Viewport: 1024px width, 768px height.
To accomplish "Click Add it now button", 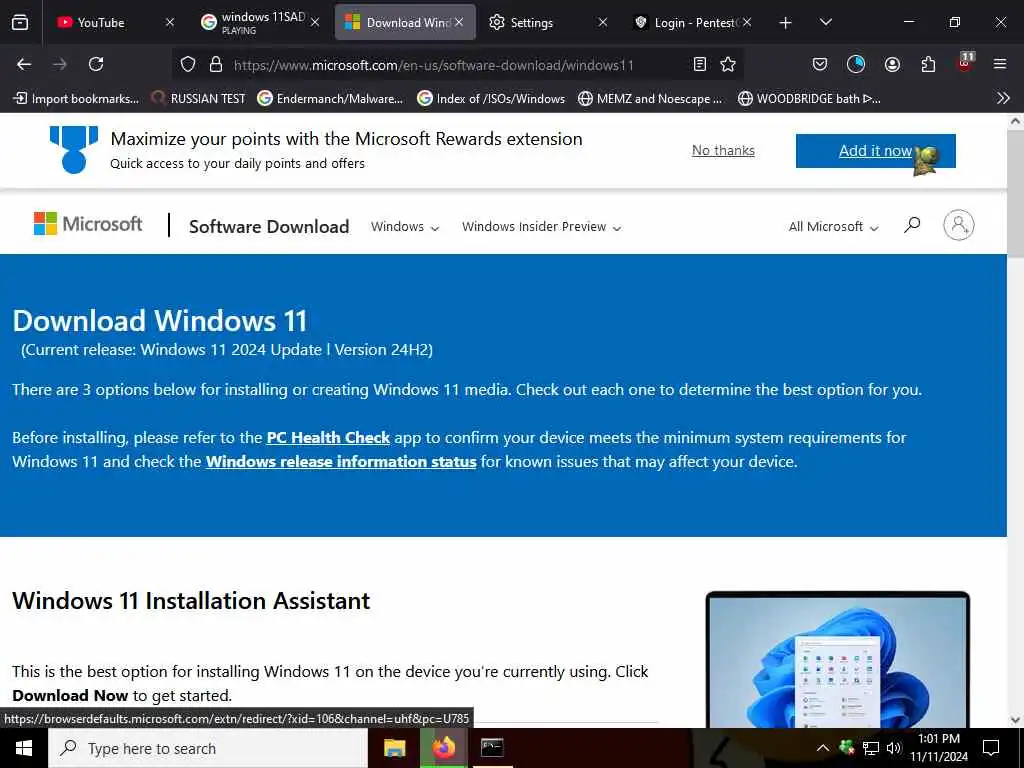I will tap(875, 151).
